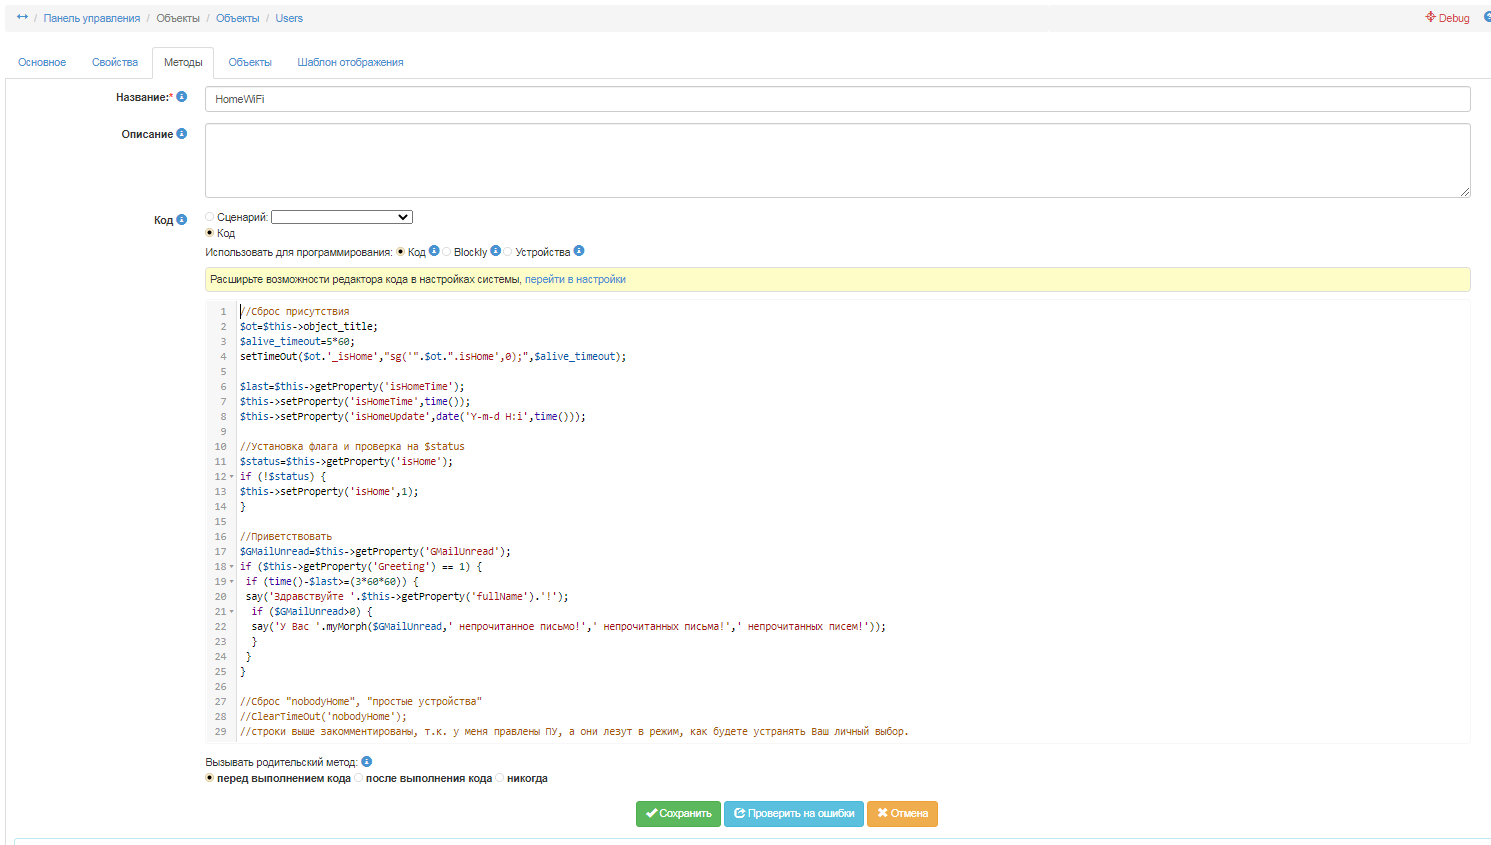Collapse code fold arrow at line 18
This screenshot has width=1491, height=845.
pos(232,567)
